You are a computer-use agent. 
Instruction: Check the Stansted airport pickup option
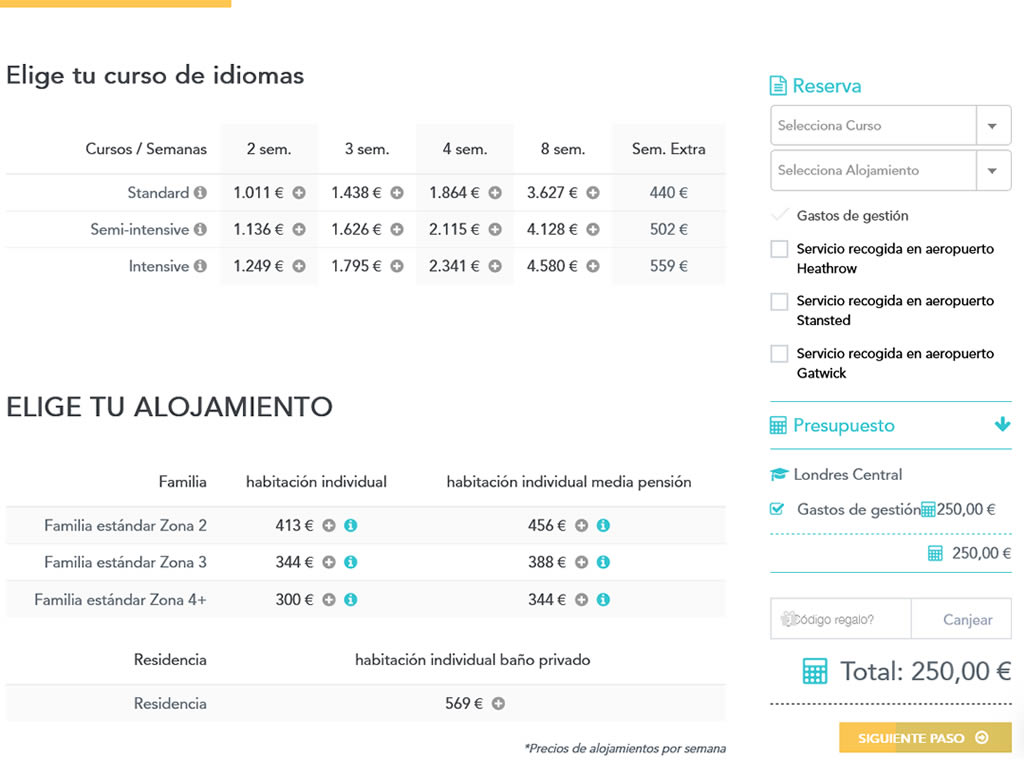[779, 301]
